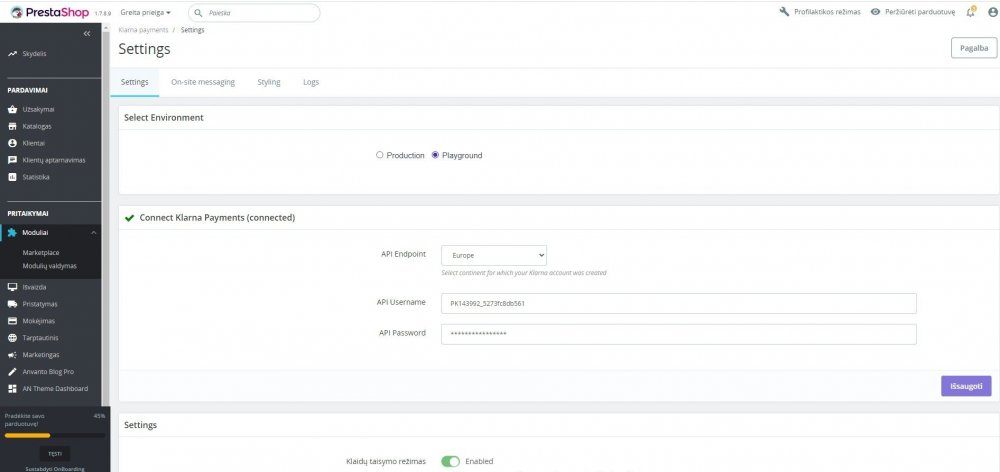This screenshot has width=1000, height=472.
Task: Click the onboarding progress bar
Action: click(x=55, y=435)
